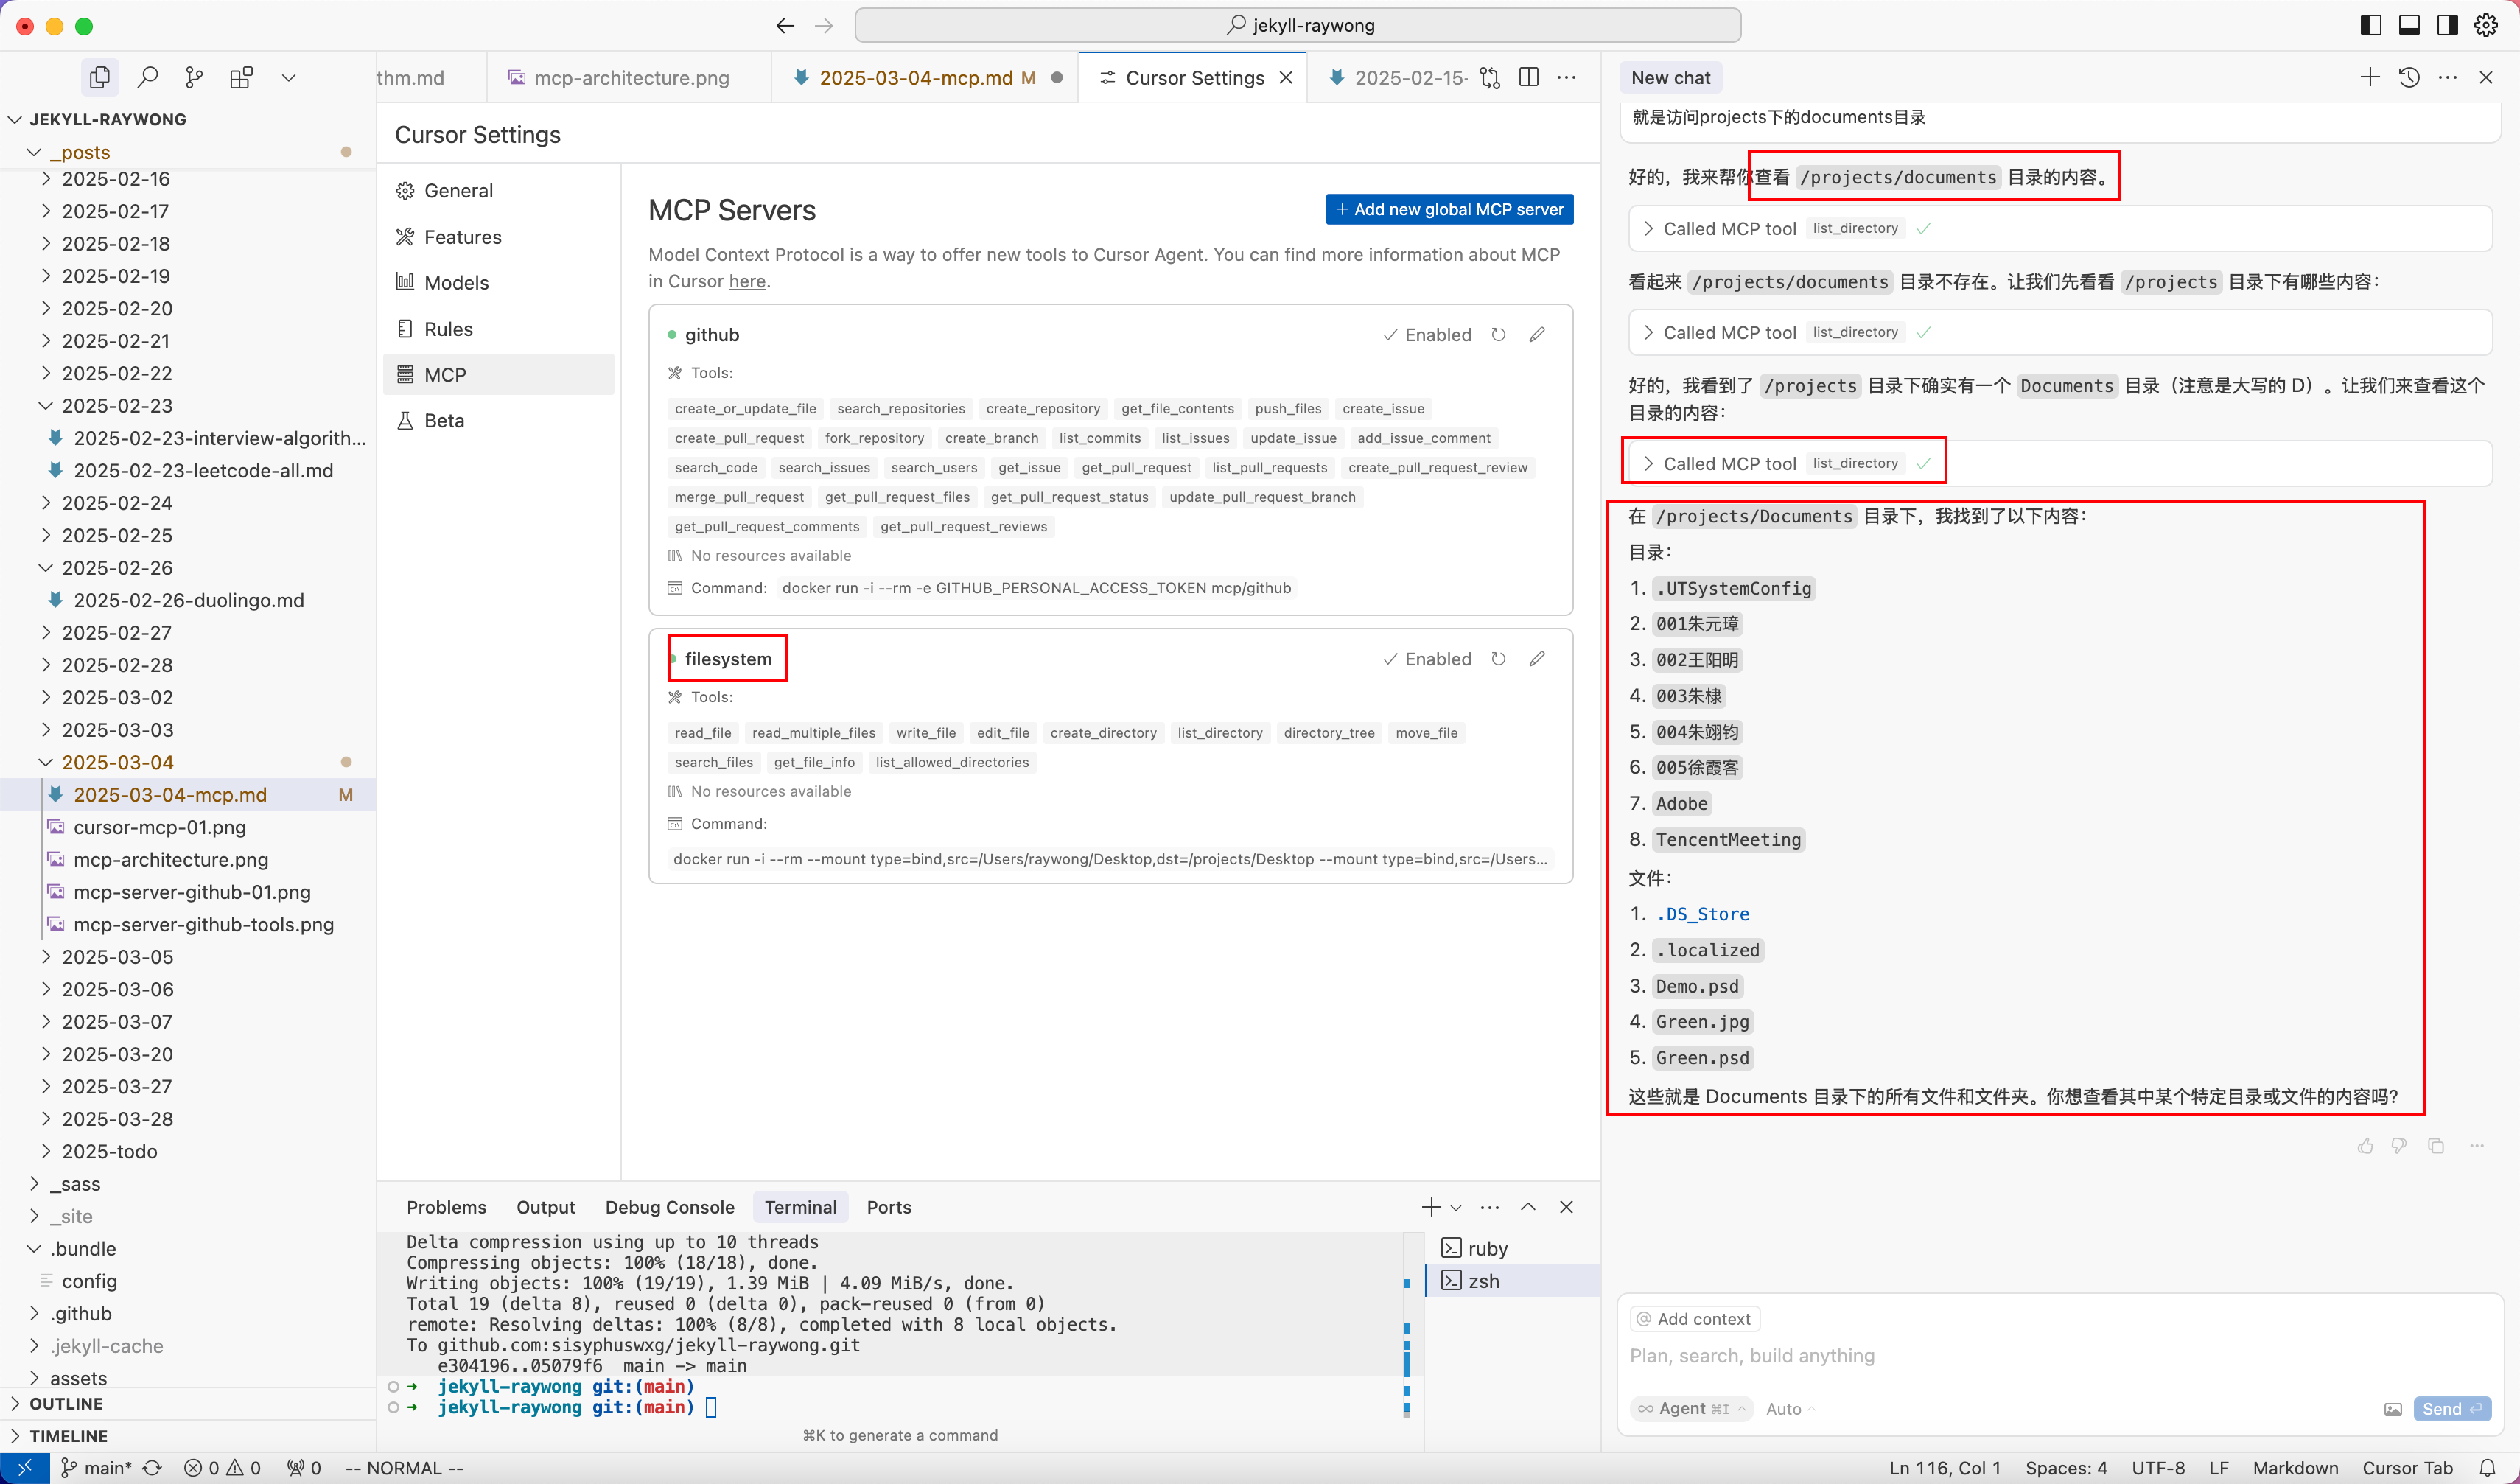Navigate back with the left arrow
Image resolution: width=2520 pixels, height=1484 pixels.
tap(785, 26)
